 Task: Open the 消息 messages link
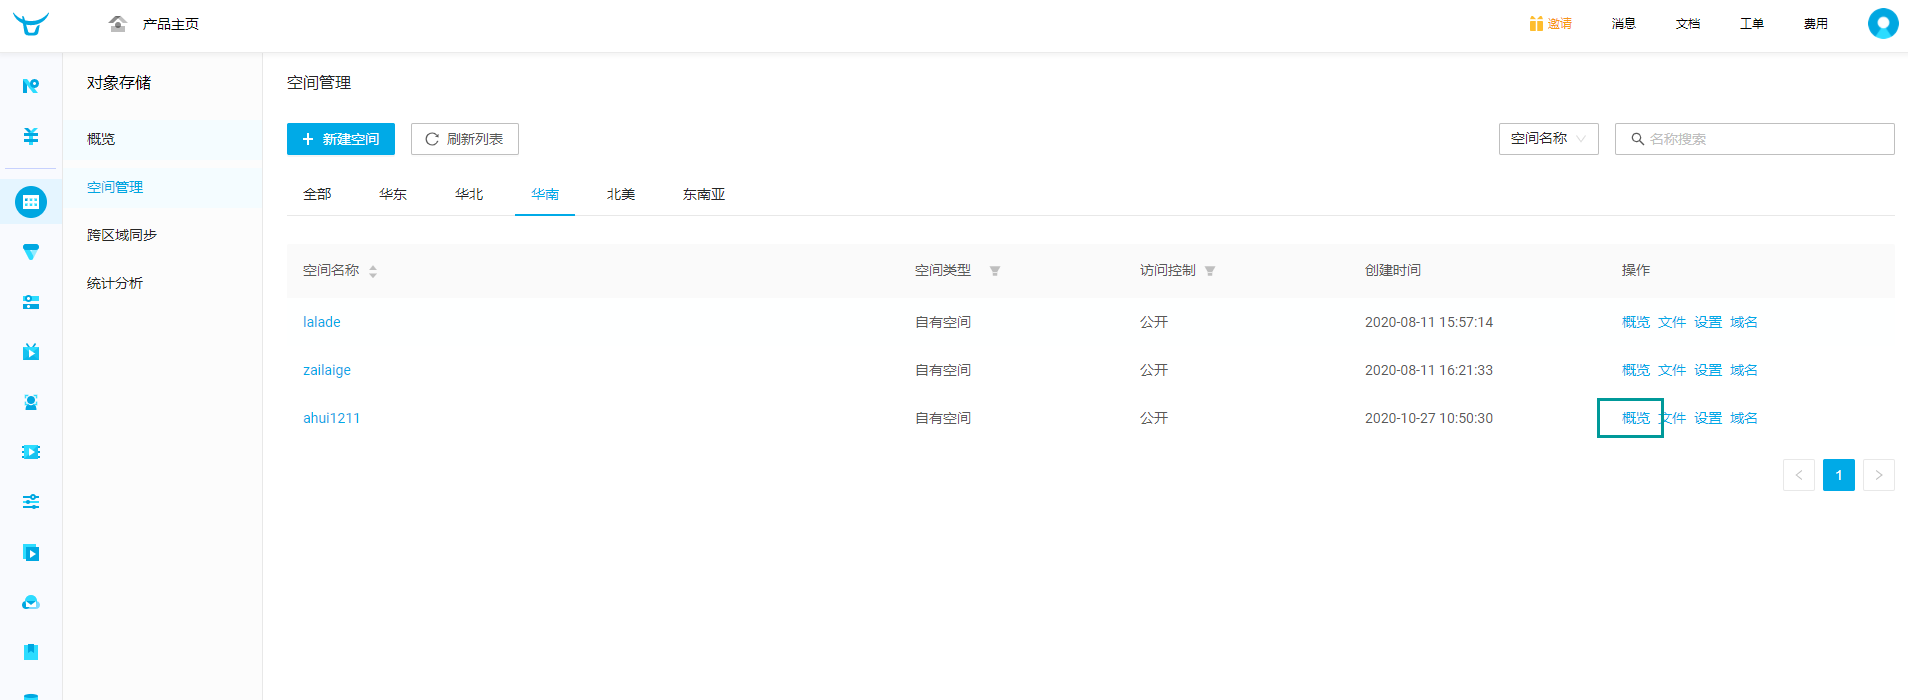coord(1624,24)
